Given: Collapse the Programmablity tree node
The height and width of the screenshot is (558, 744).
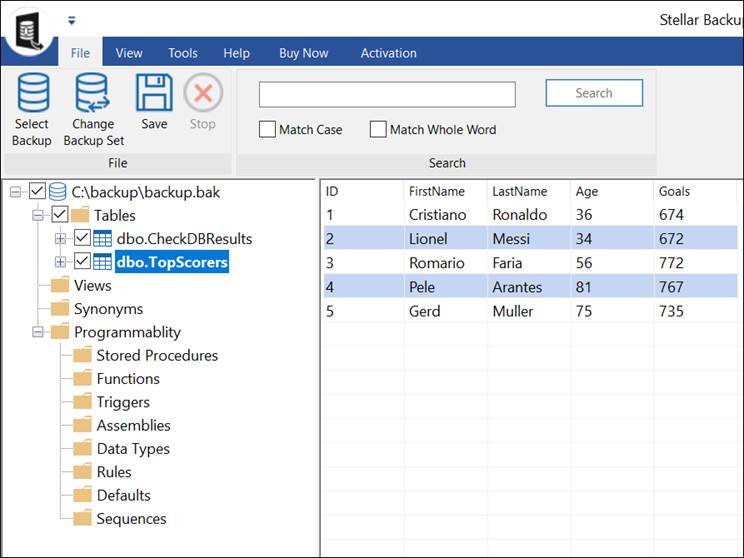Looking at the screenshot, I should pyautogui.click(x=38, y=332).
